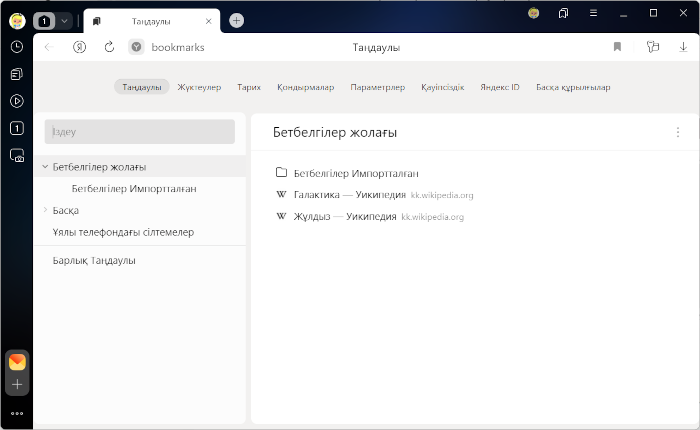Open the Бетбелгілер жолағы panel options menu
The height and width of the screenshot is (430, 700).
(678, 132)
